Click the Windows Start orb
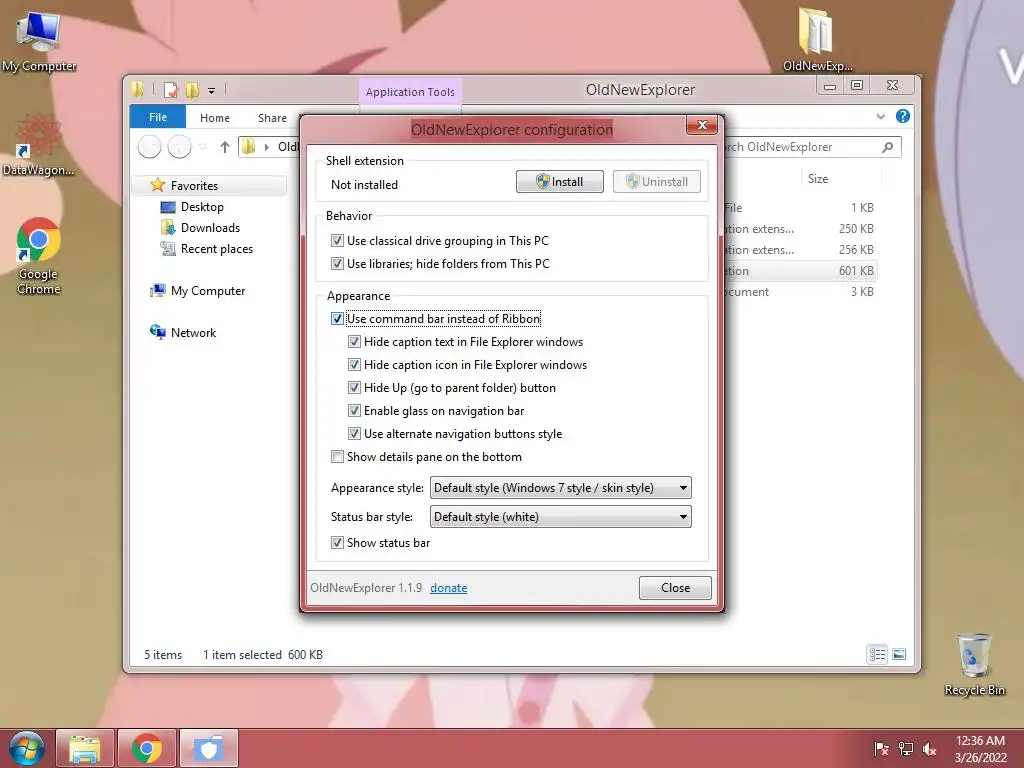The image size is (1024, 768). point(27,748)
